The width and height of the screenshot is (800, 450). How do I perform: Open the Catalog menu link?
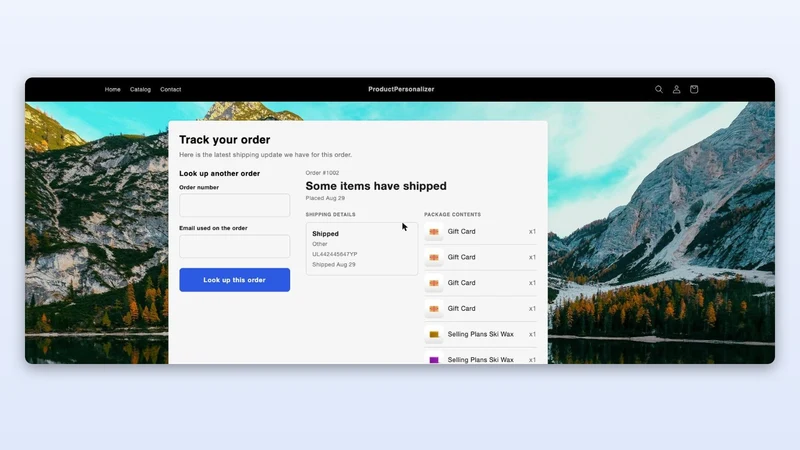pyautogui.click(x=140, y=89)
